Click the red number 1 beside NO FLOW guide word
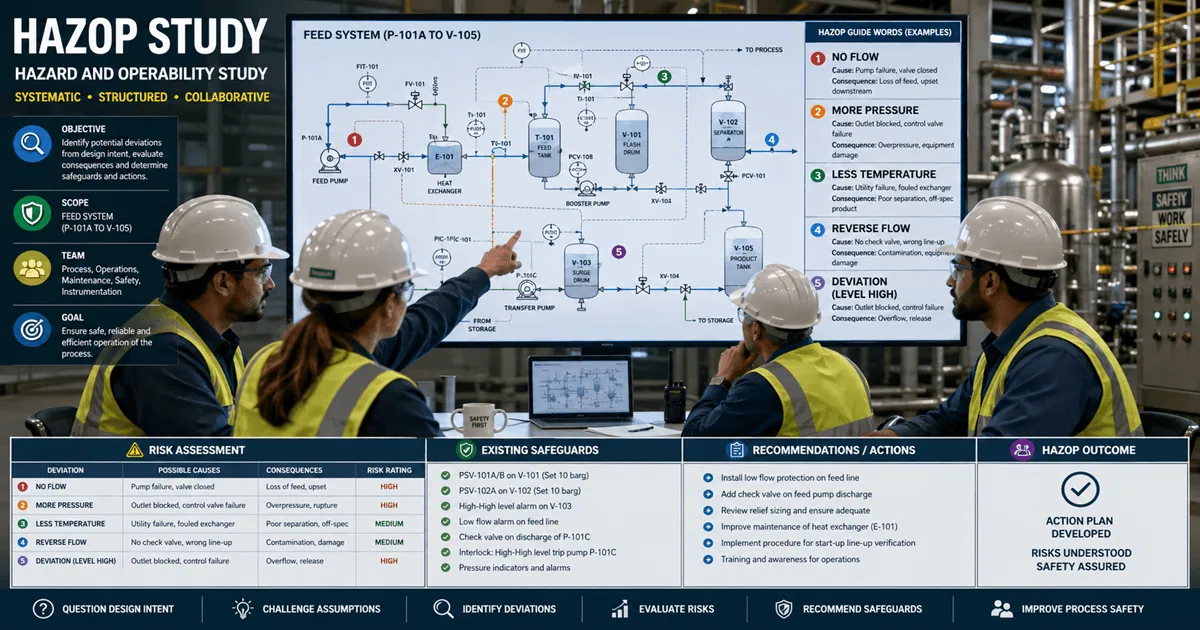 point(818,58)
